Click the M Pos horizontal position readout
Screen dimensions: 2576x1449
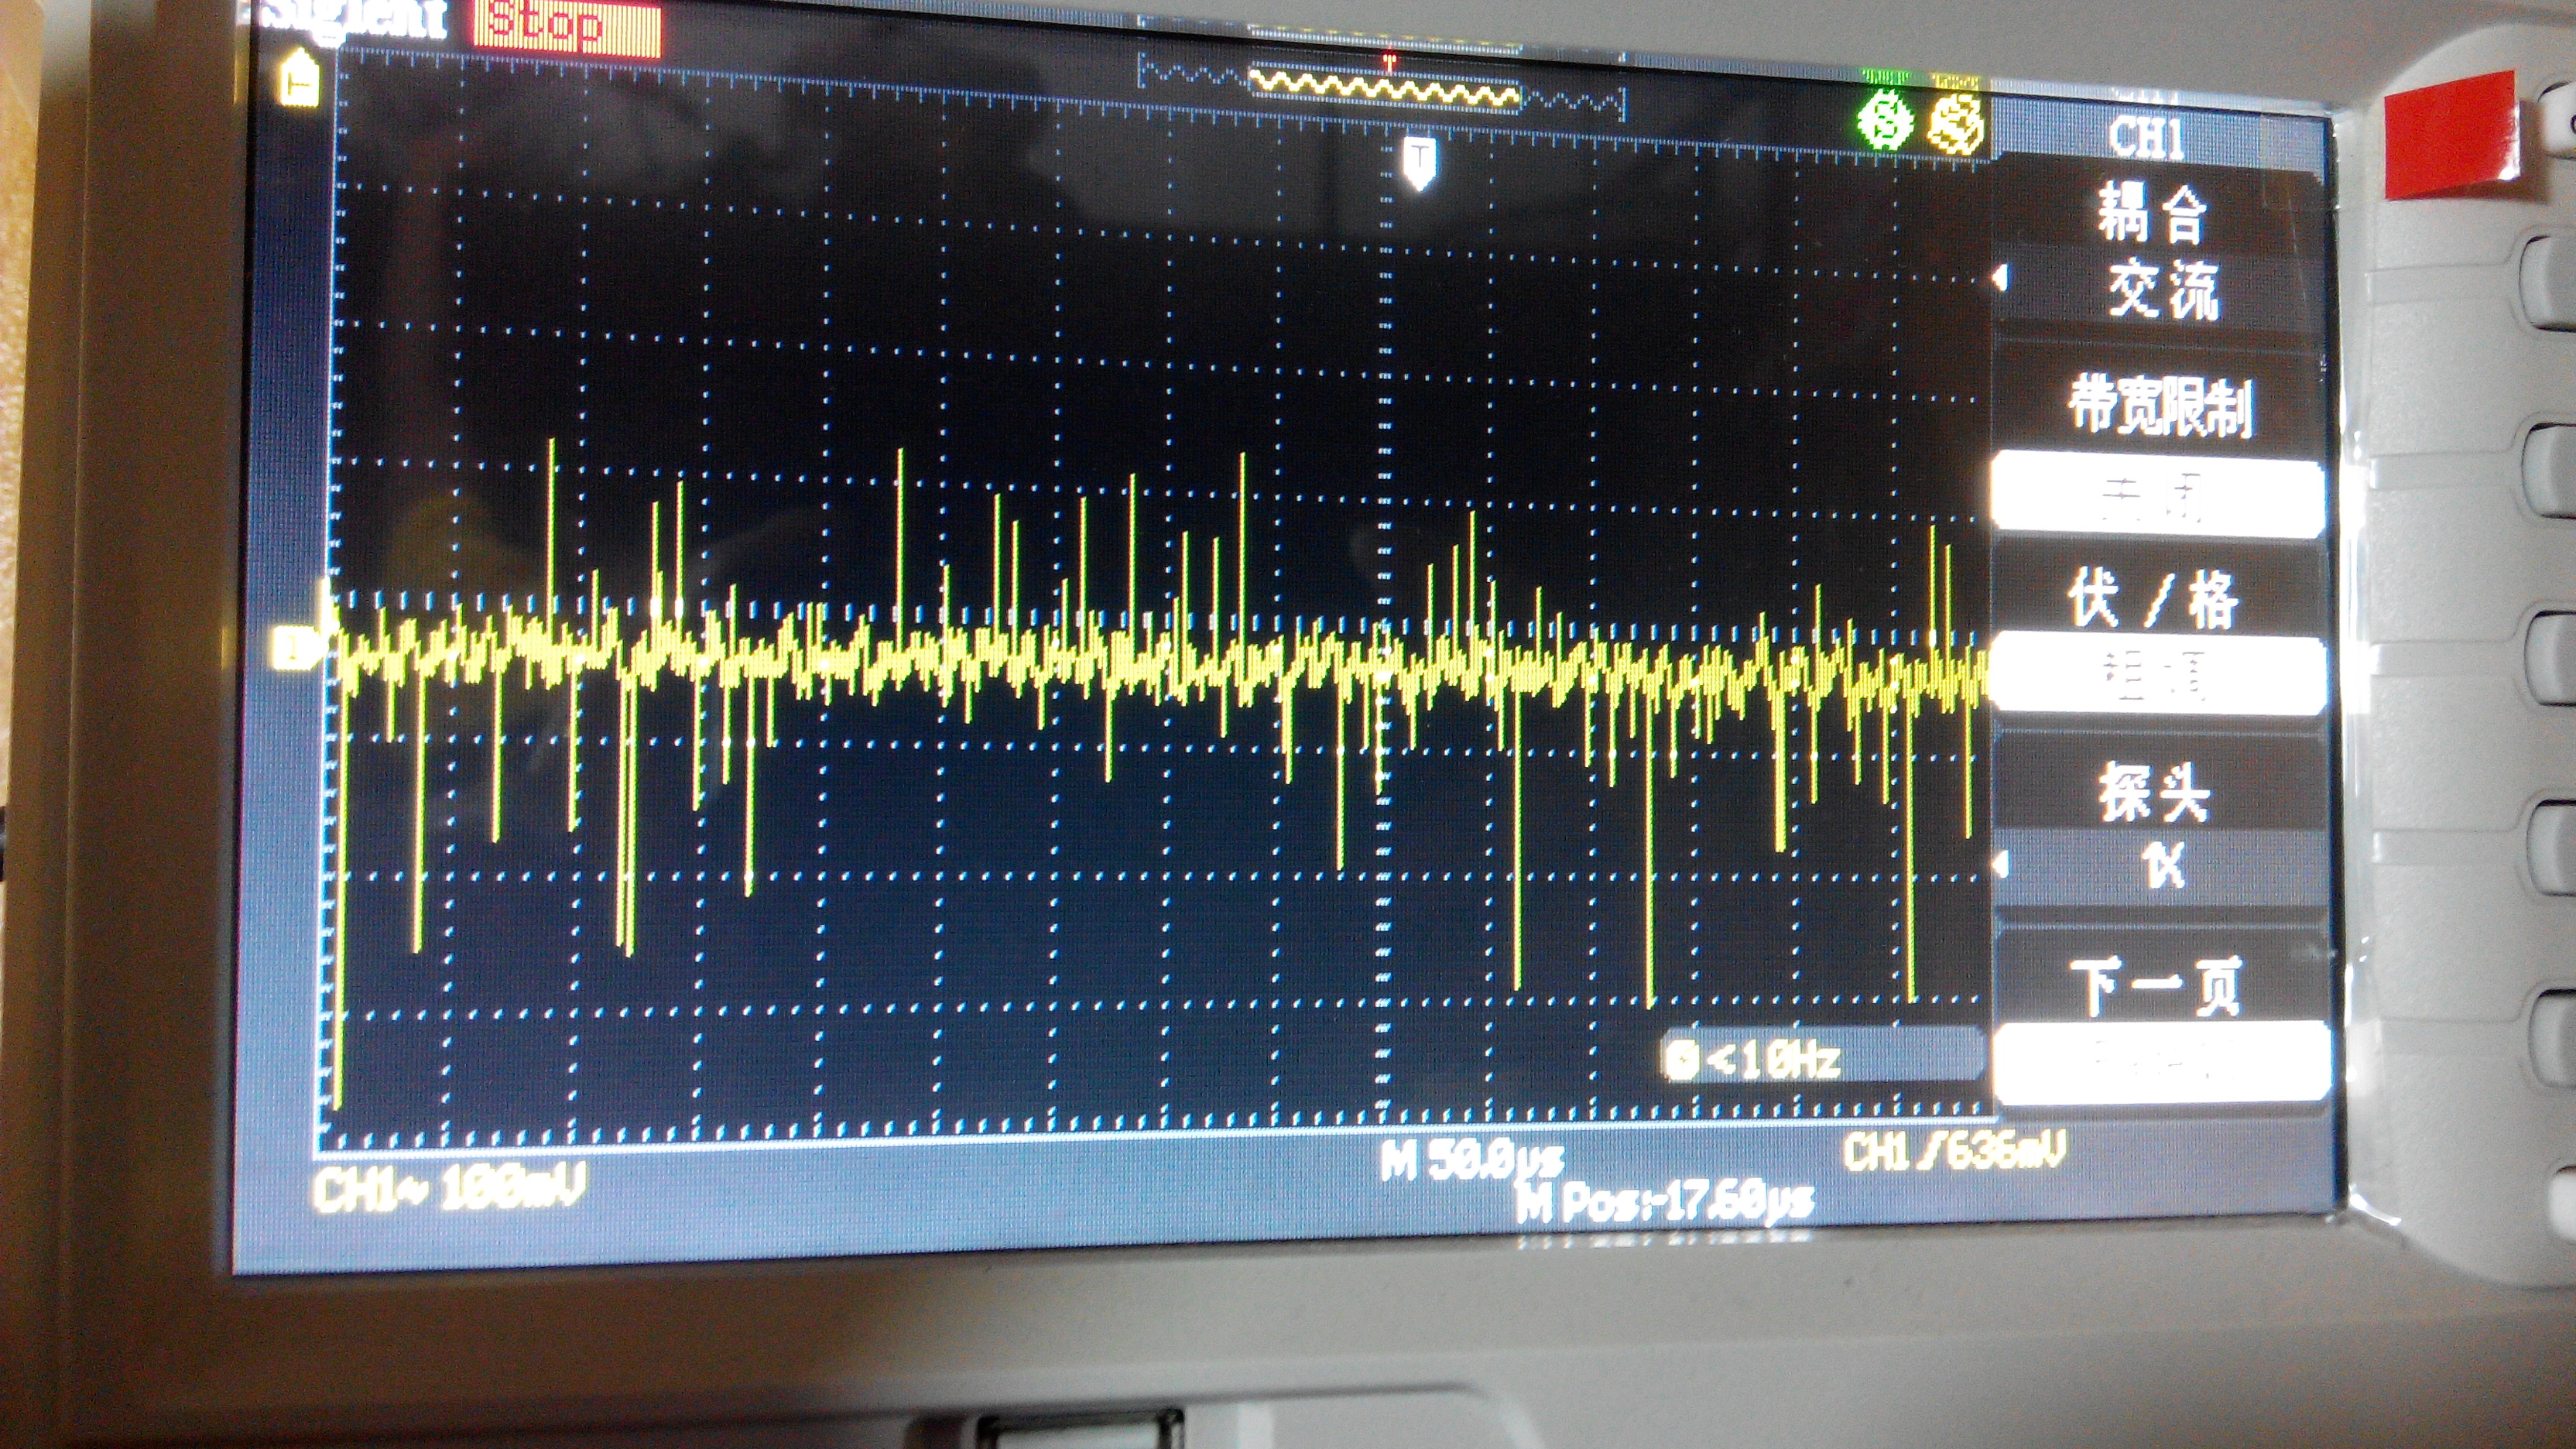(x=1665, y=1203)
